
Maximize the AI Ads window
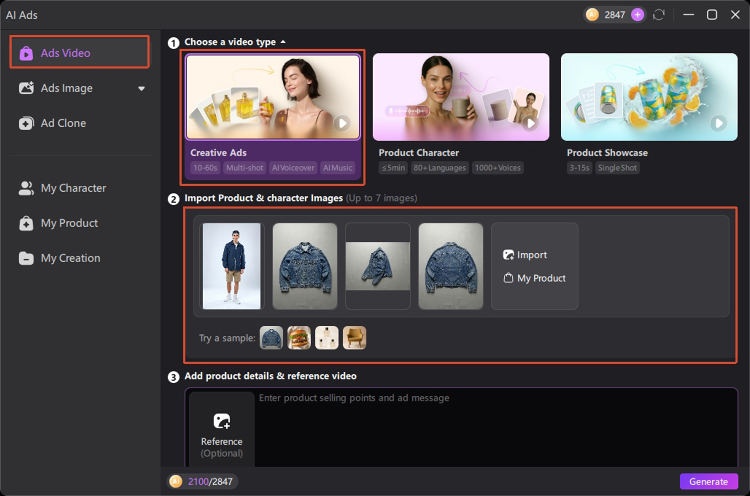[712, 15]
